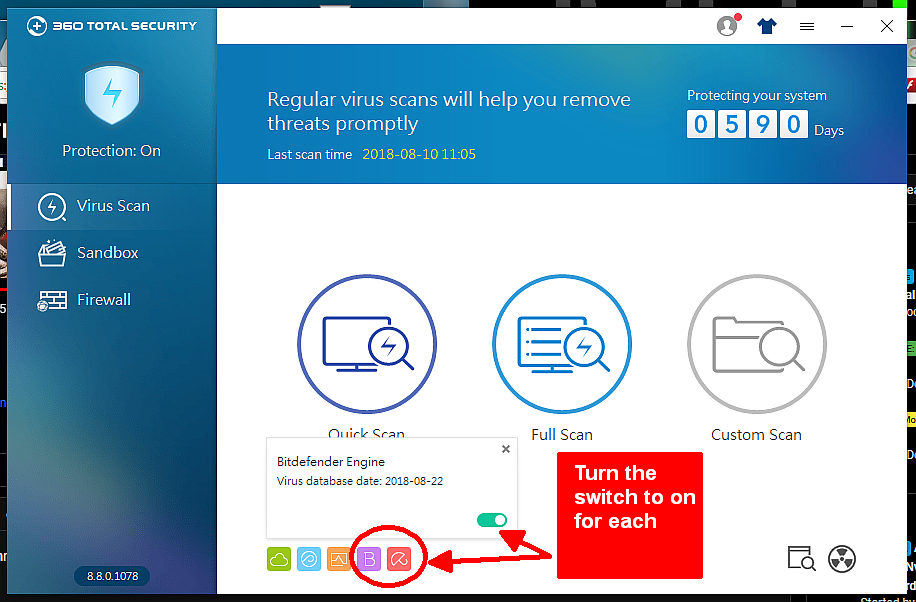Click the Protection: On status text
The height and width of the screenshot is (602, 916).
(112, 151)
